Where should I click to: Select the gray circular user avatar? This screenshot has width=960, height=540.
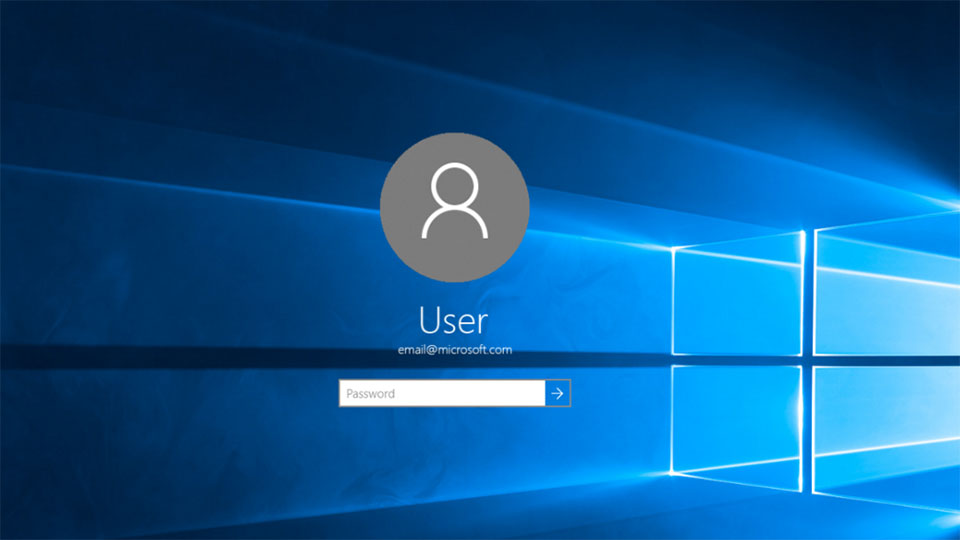(x=454, y=207)
